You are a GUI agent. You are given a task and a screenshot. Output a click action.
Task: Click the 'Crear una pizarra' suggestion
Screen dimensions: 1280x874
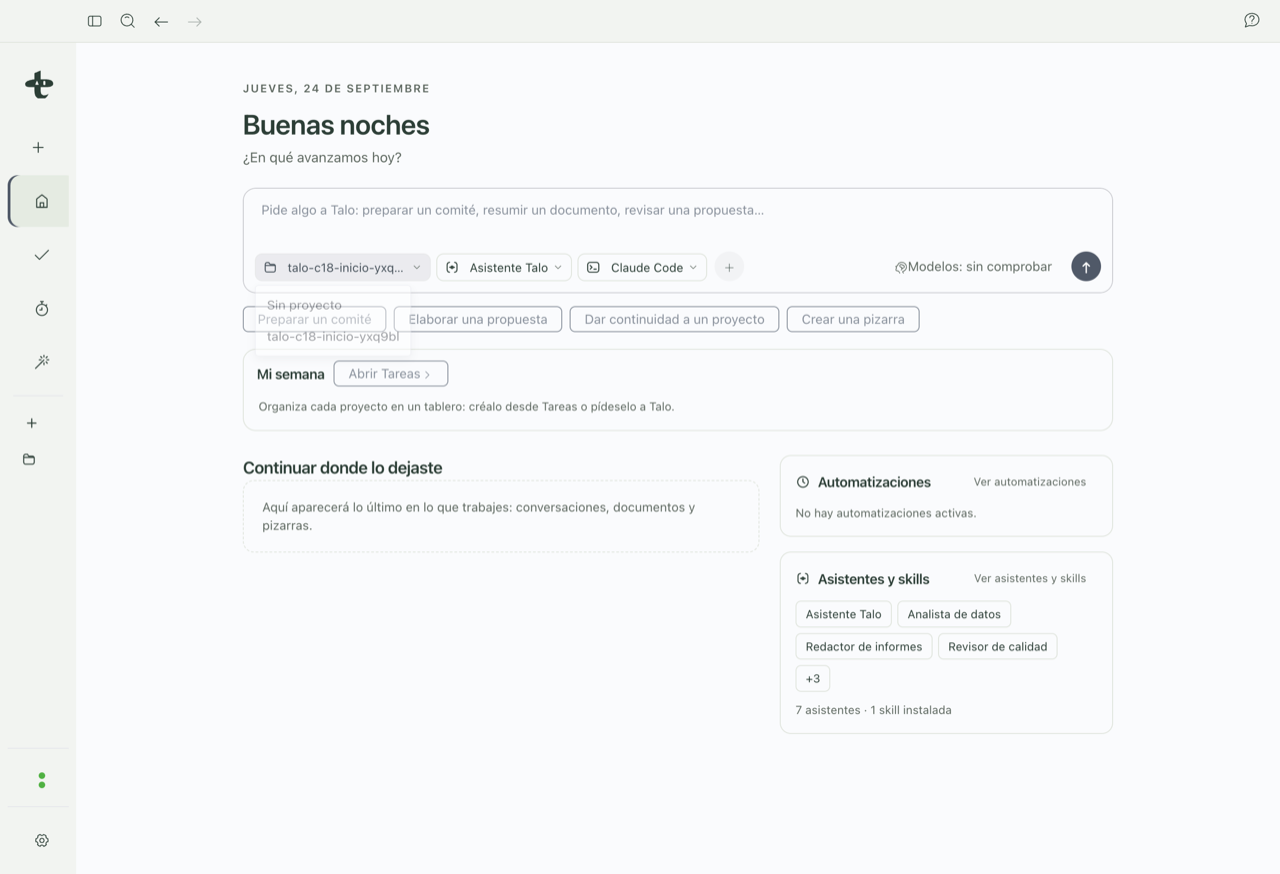tap(853, 319)
